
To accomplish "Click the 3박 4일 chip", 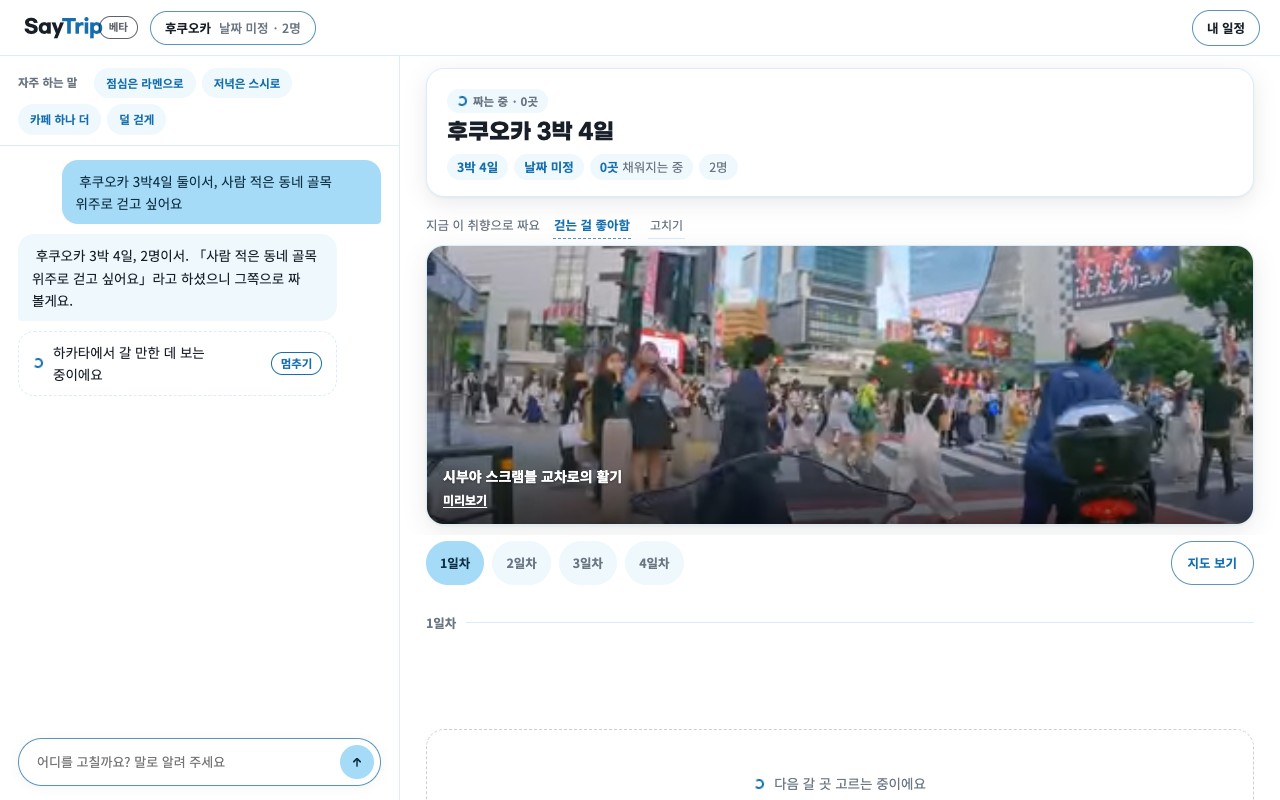I will coord(477,167).
